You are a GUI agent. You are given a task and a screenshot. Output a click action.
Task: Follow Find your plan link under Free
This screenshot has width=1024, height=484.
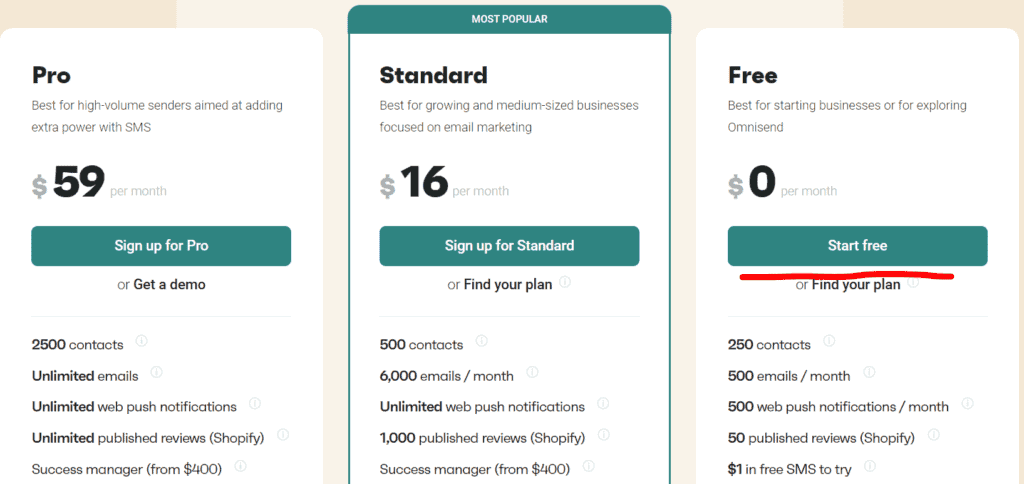coord(856,285)
